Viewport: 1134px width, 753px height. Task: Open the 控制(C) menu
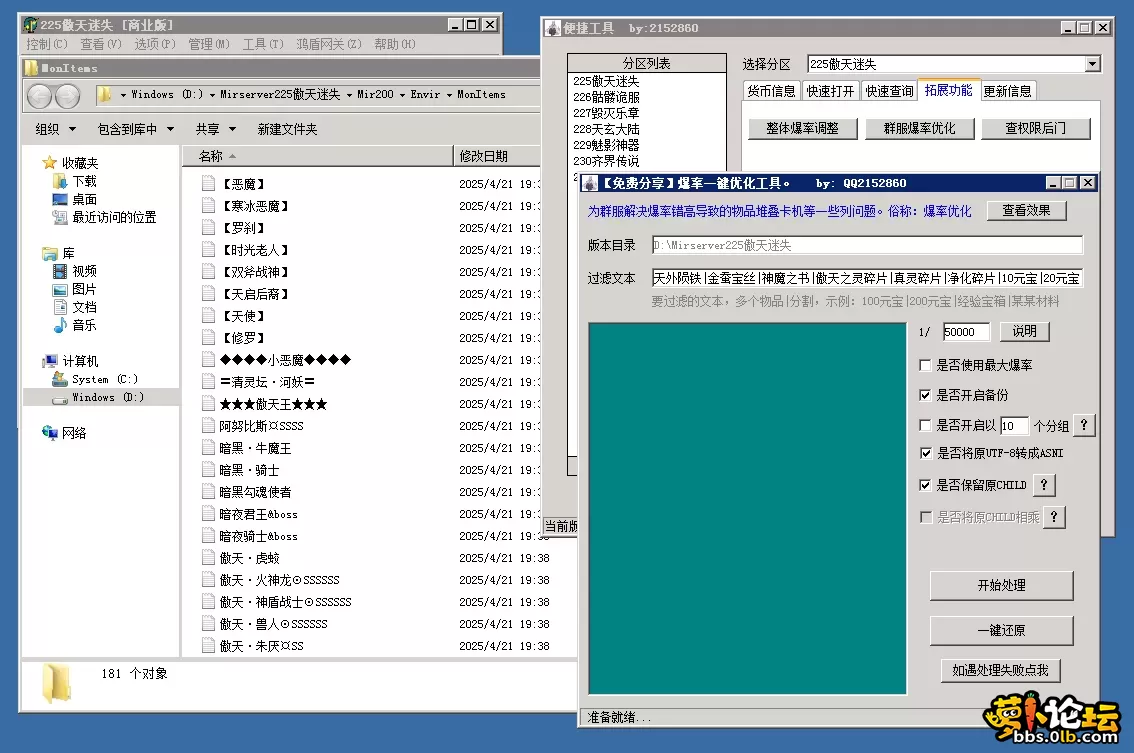tap(47, 44)
